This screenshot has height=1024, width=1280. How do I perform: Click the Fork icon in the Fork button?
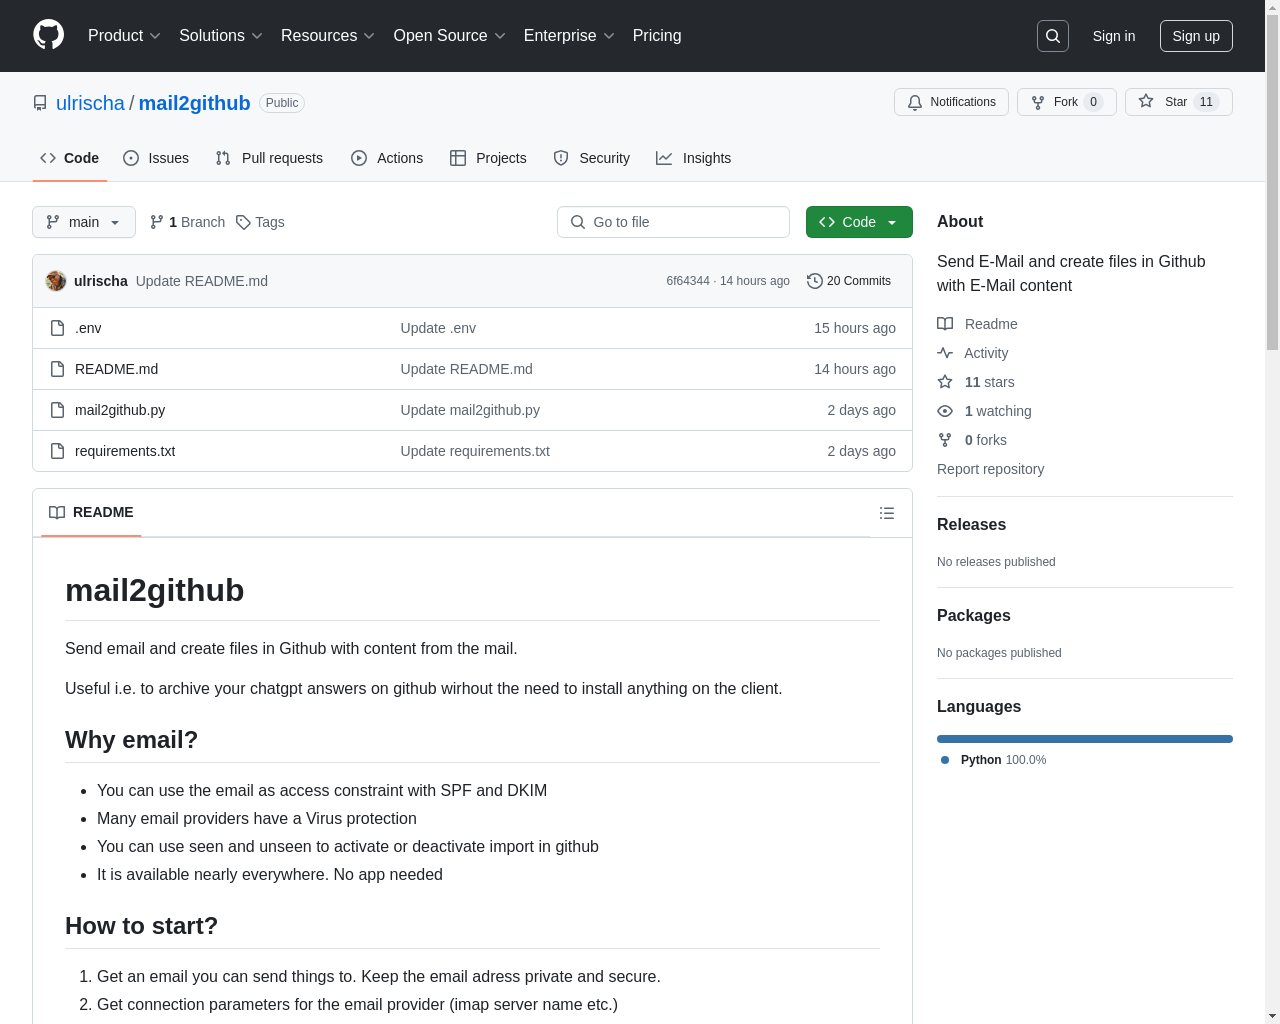1038,102
